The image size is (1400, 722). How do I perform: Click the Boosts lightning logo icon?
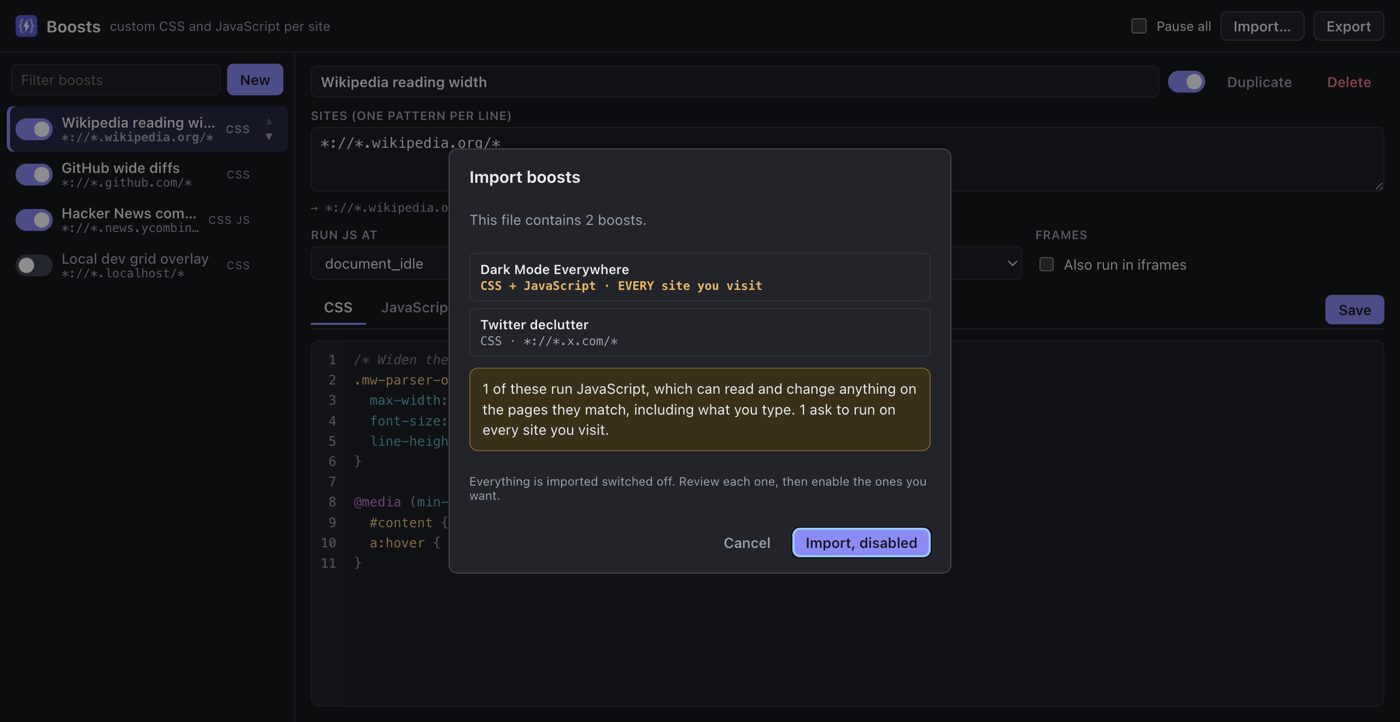point(26,26)
